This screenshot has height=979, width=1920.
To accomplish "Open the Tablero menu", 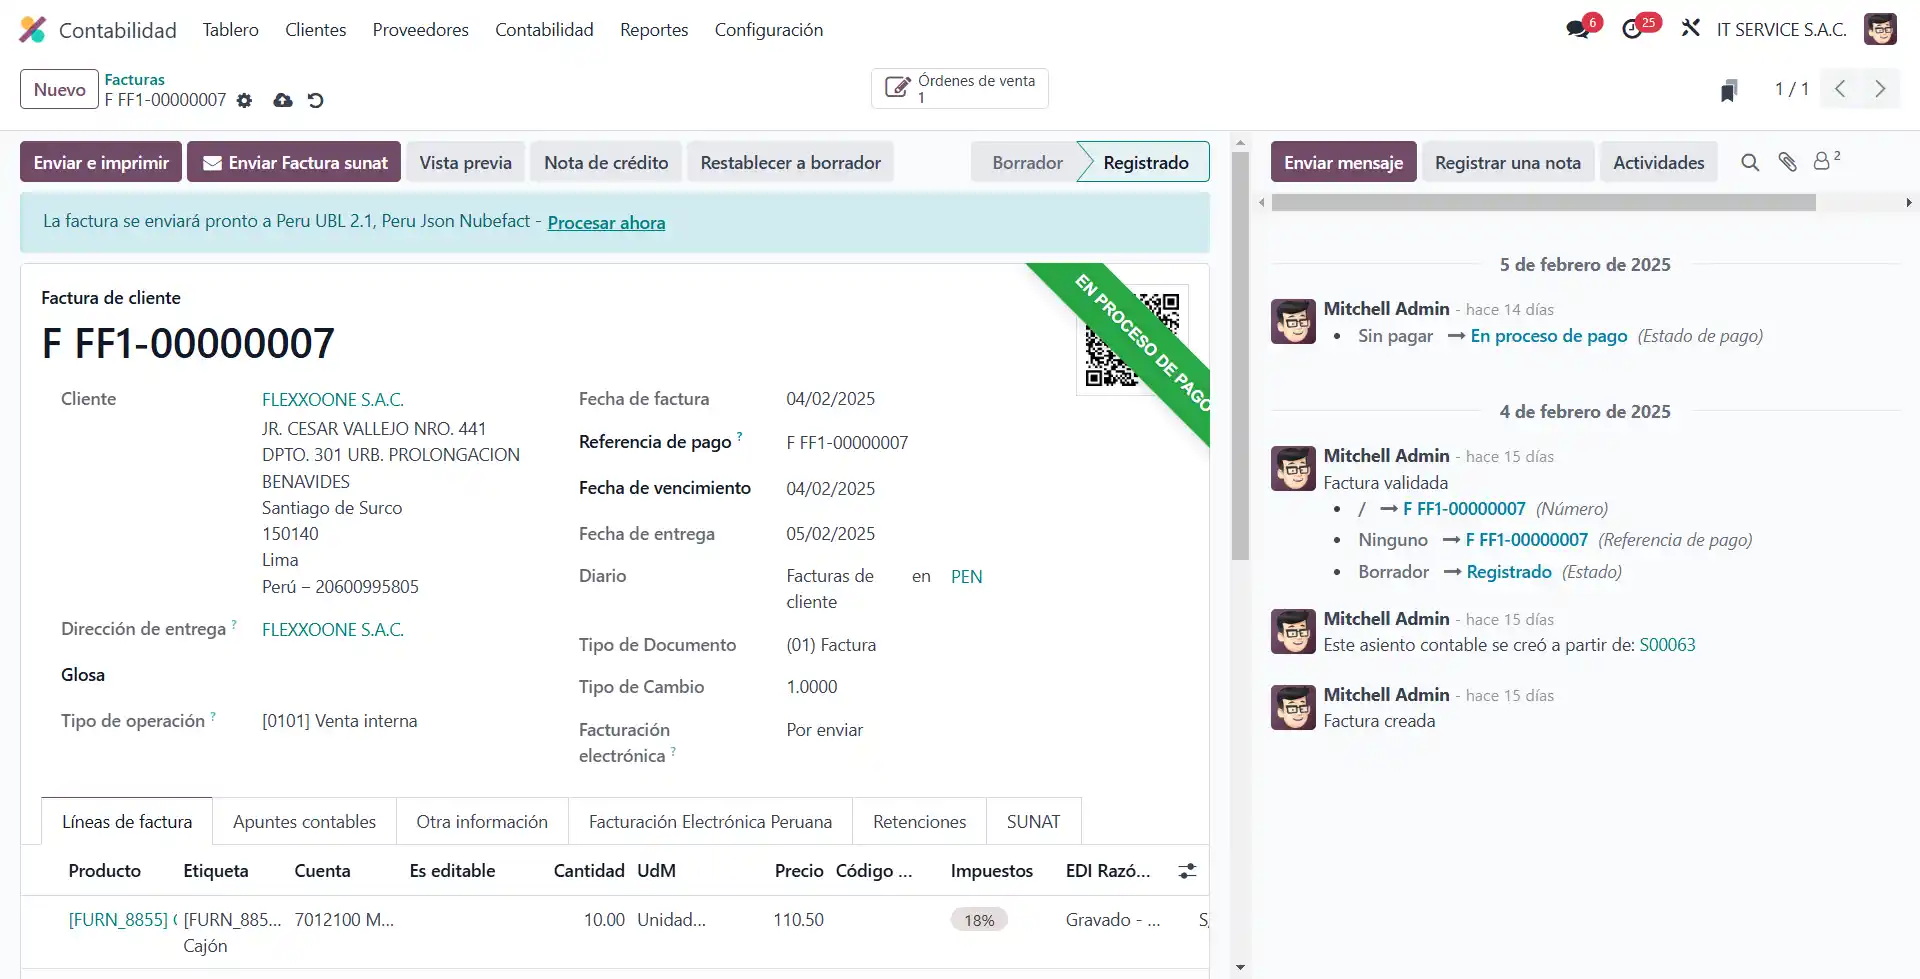I will [x=231, y=30].
